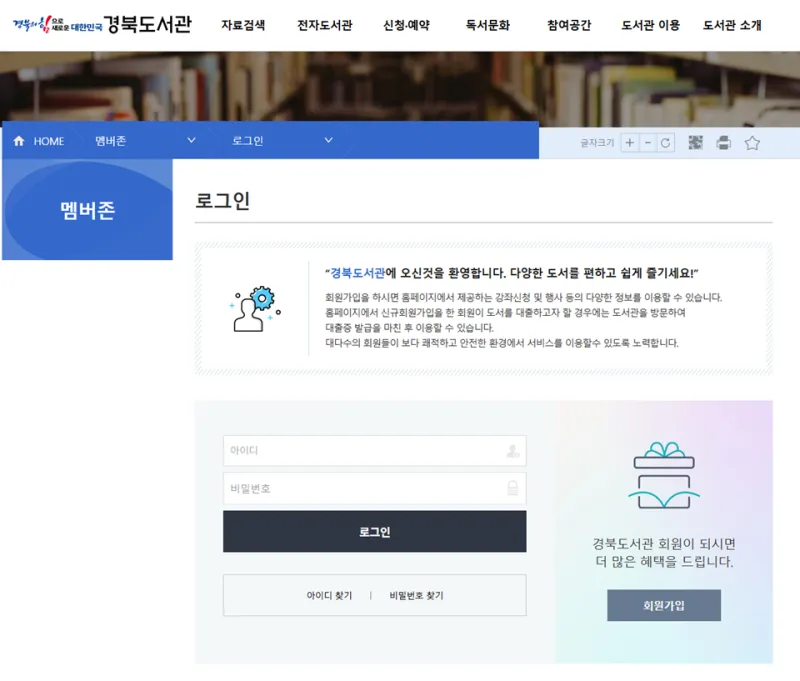Screen dimensions: 800x681
Task: Bookmark page with star icon
Action: tap(752, 143)
